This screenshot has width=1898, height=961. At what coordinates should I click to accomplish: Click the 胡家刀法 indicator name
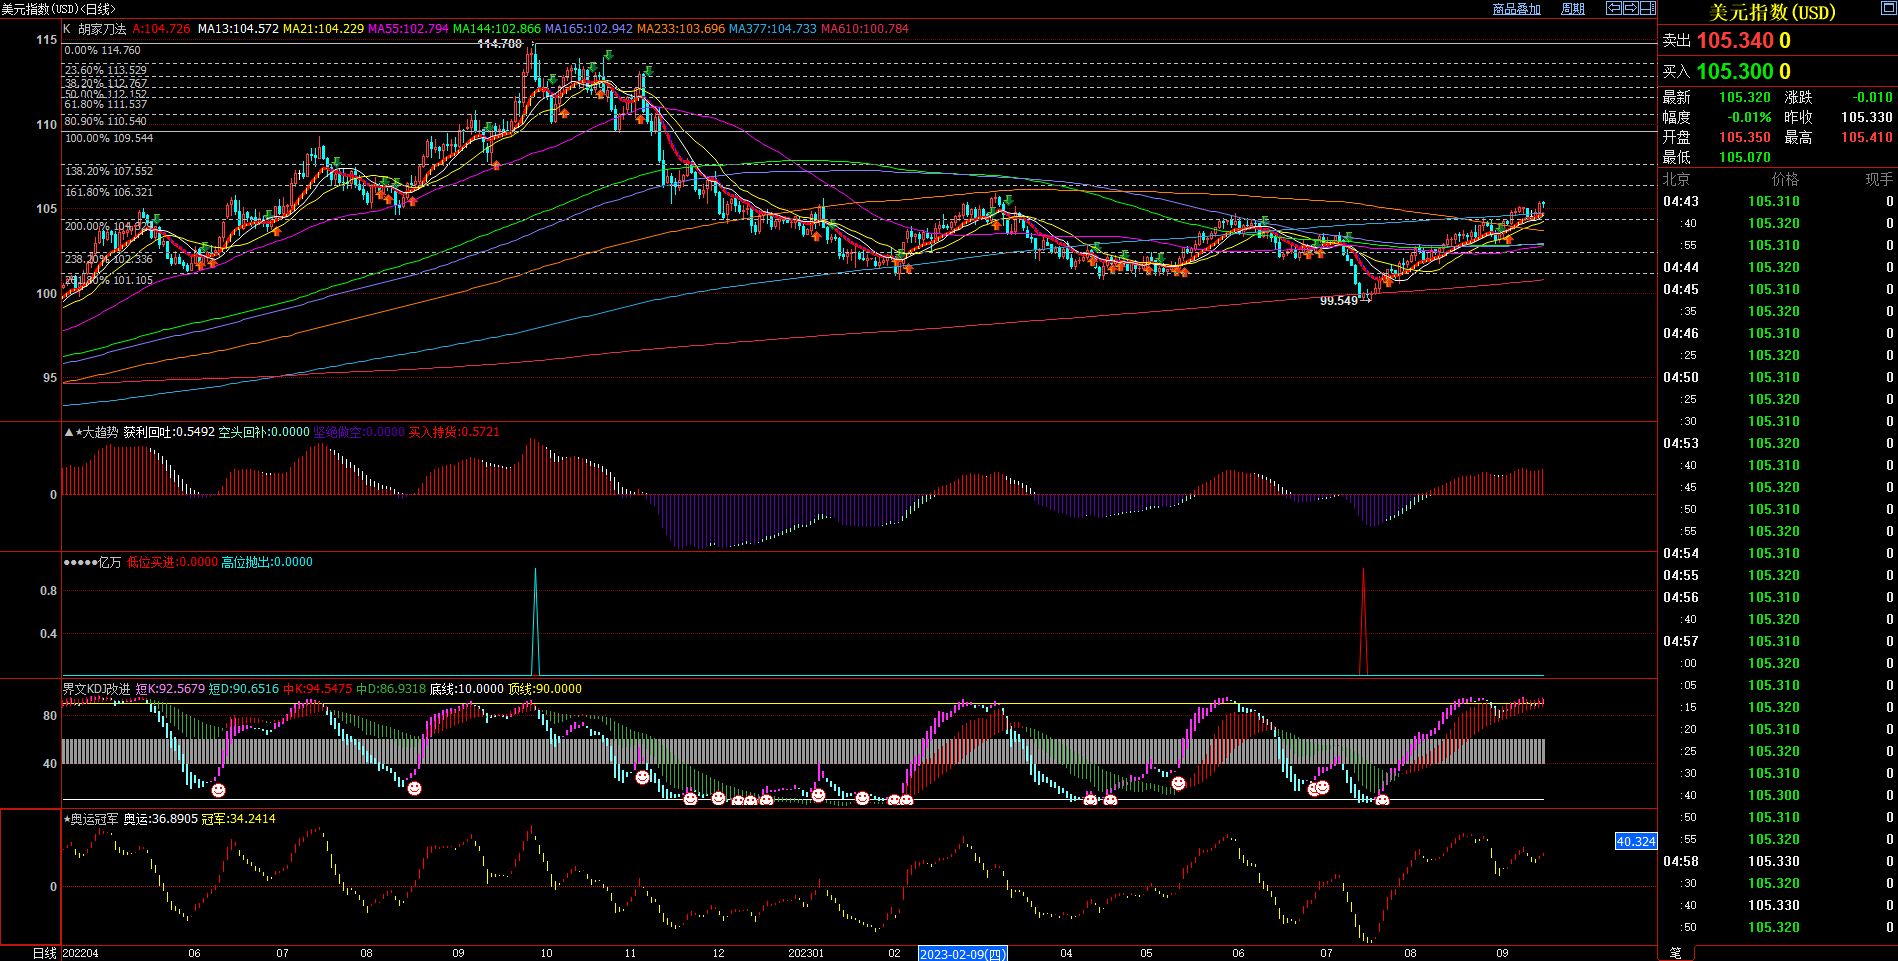102,29
